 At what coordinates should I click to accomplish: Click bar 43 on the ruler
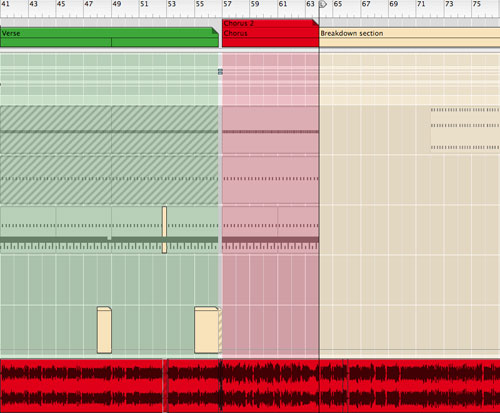(x=33, y=4)
